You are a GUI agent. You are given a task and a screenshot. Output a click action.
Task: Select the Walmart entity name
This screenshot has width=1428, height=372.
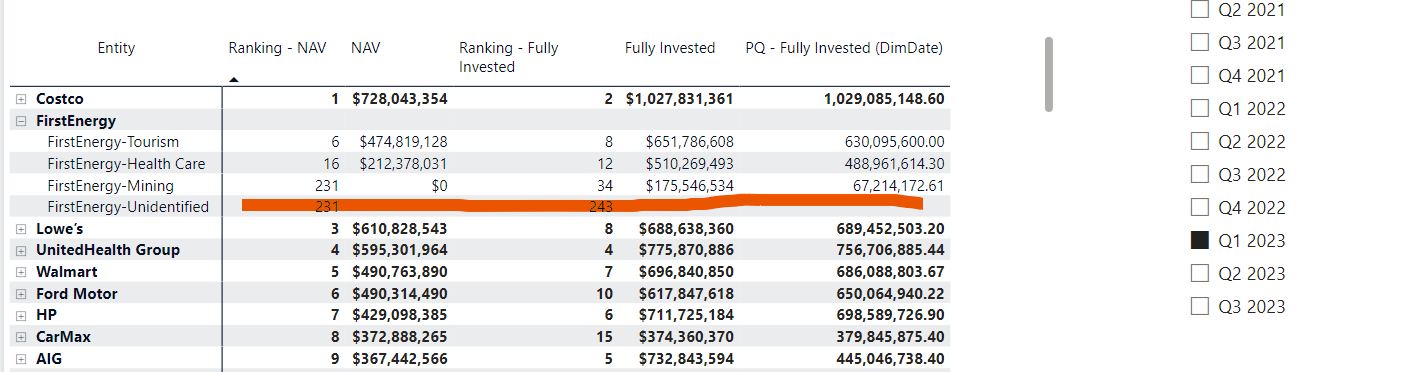[x=67, y=272]
